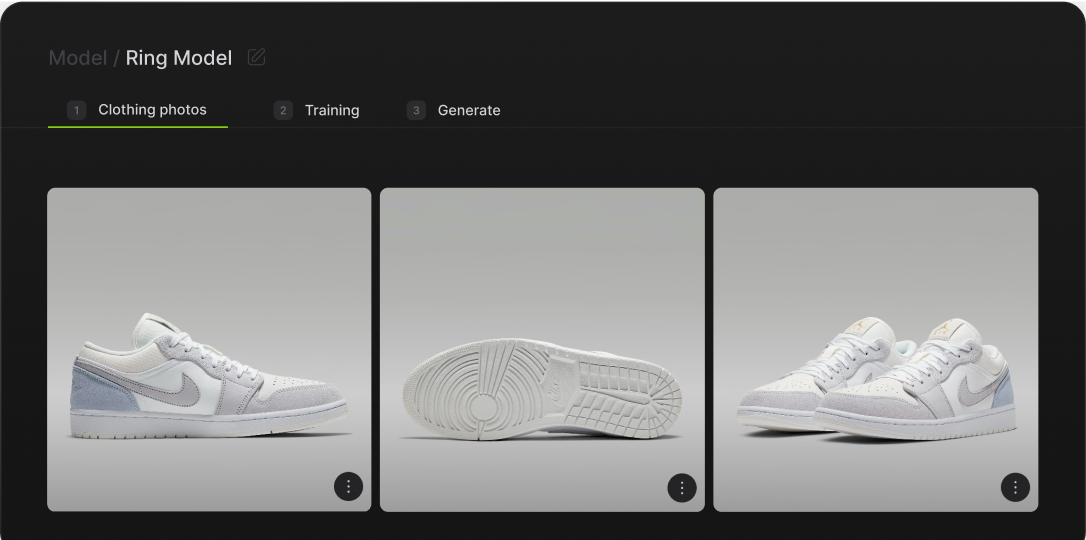This screenshot has height=540, width=1086.
Task: Open the three-dot menu on the sneaker pair photo
Action: [1015, 487]
